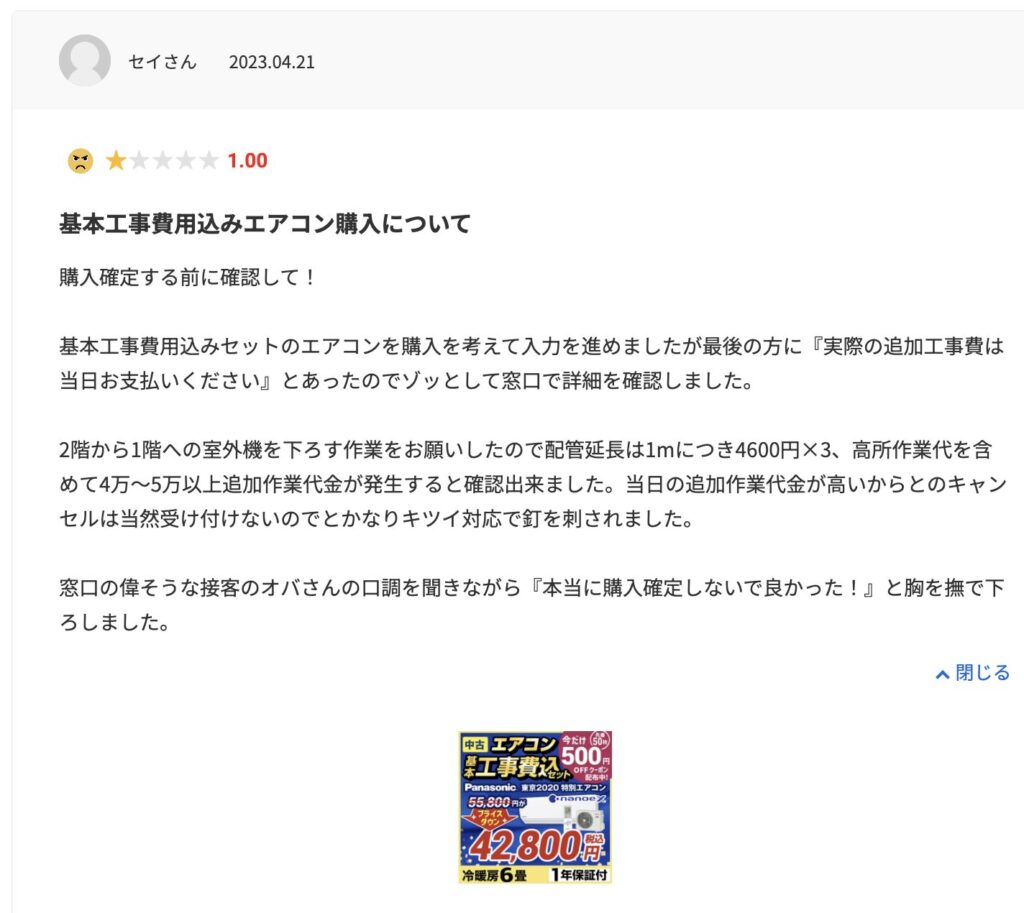
Task: Click the paragraph starting 窓口の偉そうな接客
Action: (532, 605)
